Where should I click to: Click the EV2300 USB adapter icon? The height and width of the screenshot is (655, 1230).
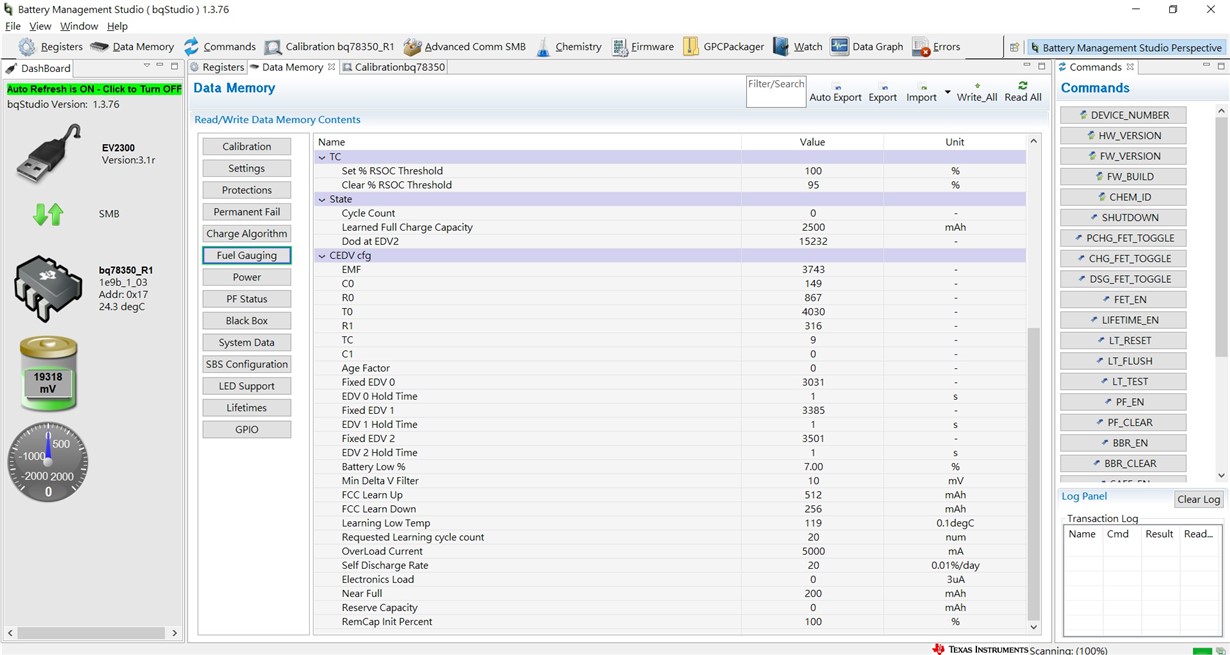point(50,153)
